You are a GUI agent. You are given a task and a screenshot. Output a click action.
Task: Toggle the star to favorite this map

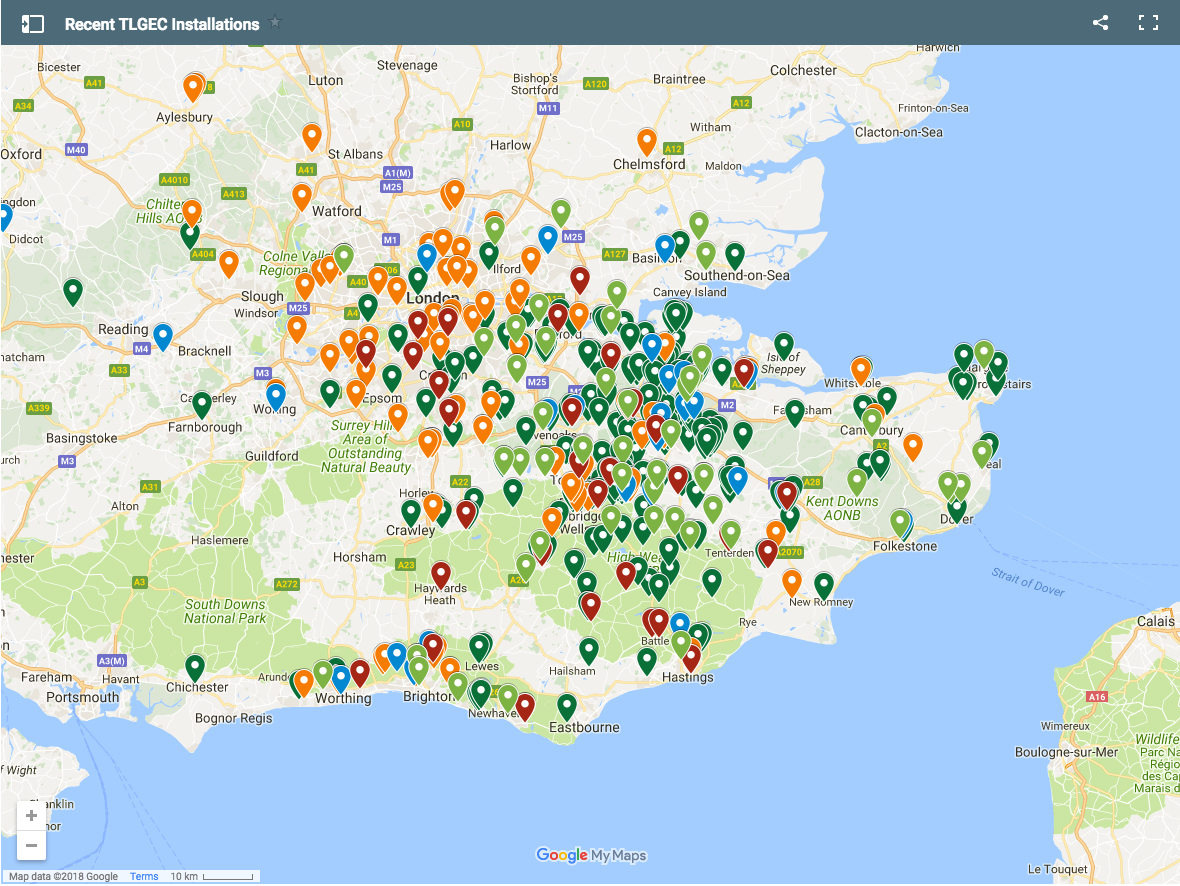click(273, 20)
